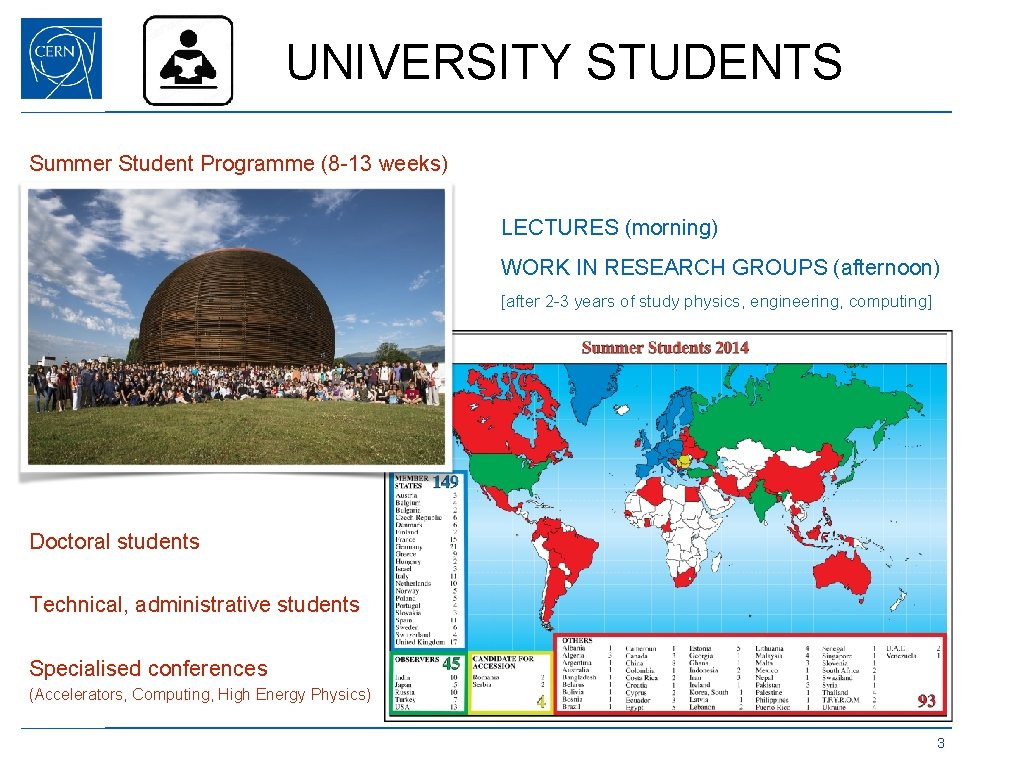This screenshot has height=768, width=1024.
Task: Click the Summer Student Programme (8-13 weeks) heading
Action: (x=238, y=163)
